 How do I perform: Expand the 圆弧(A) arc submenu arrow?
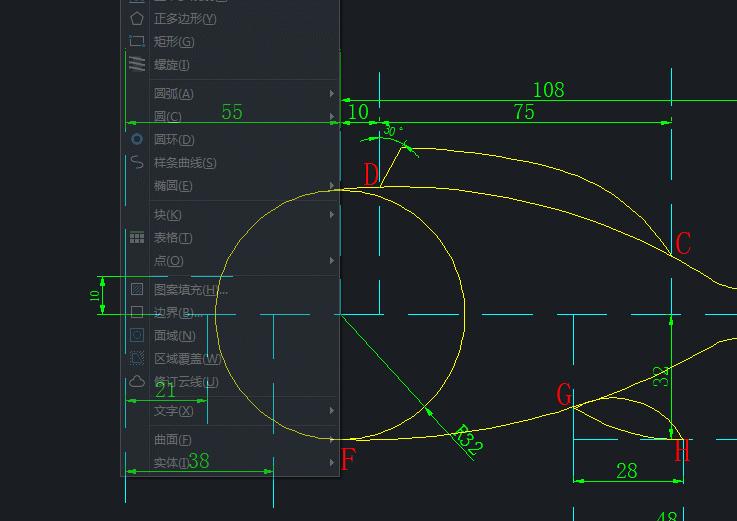(332, 94)
